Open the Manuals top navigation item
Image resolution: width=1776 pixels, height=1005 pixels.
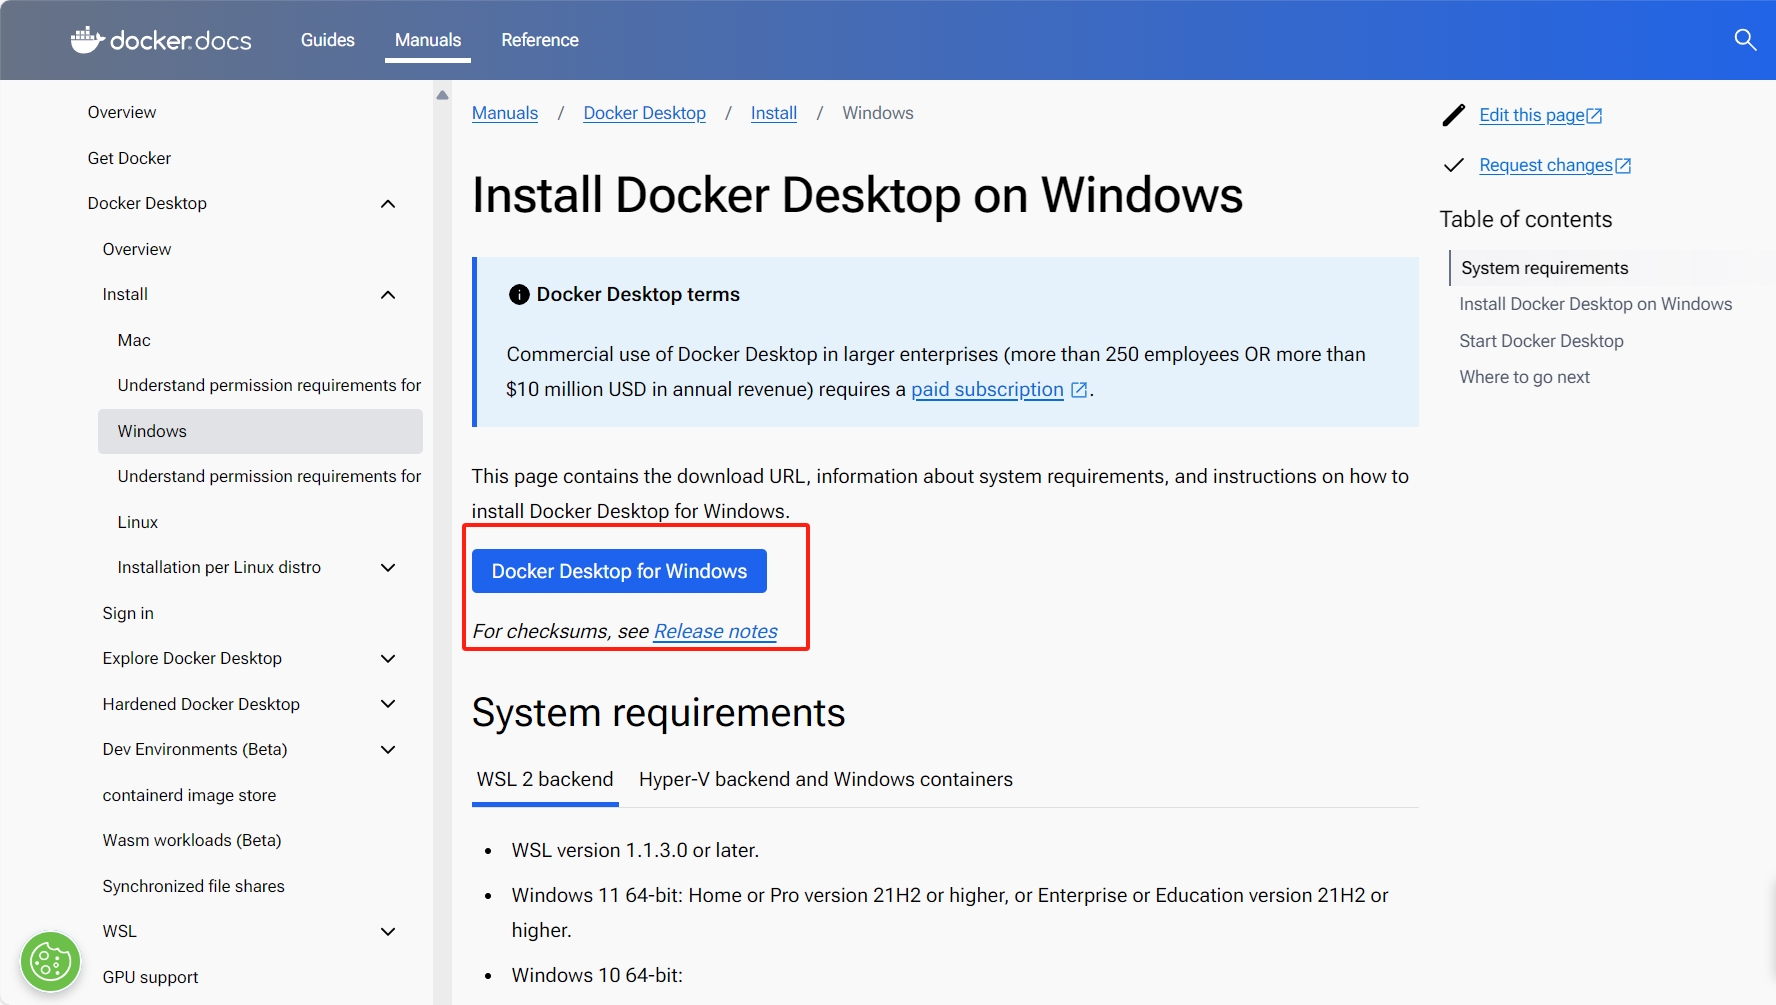[428, 40]
